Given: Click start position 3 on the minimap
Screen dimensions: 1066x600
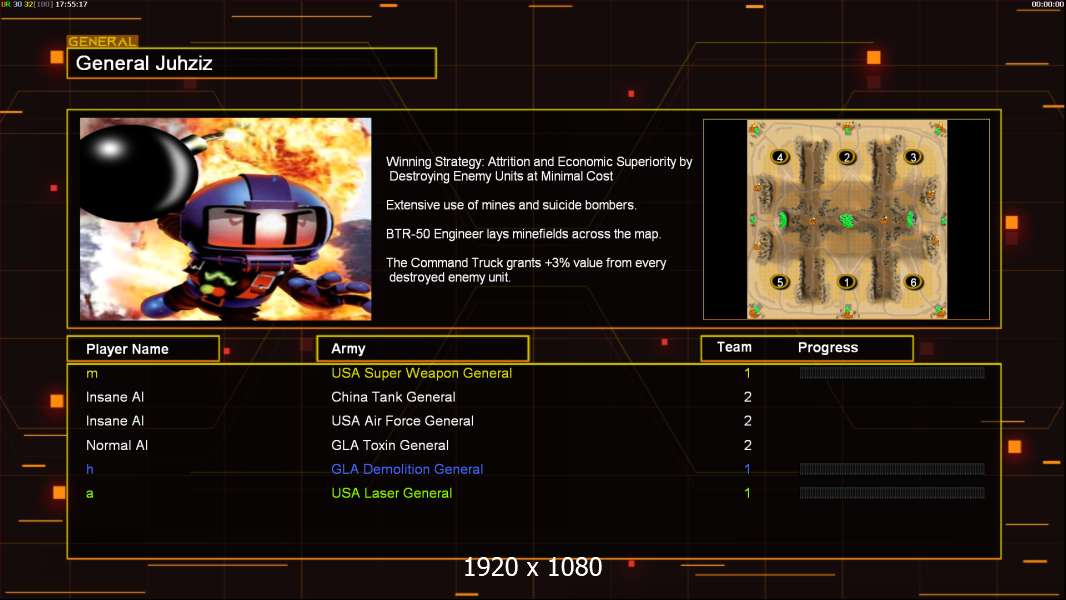Looking at the screenshot, I should click(913, 157).
